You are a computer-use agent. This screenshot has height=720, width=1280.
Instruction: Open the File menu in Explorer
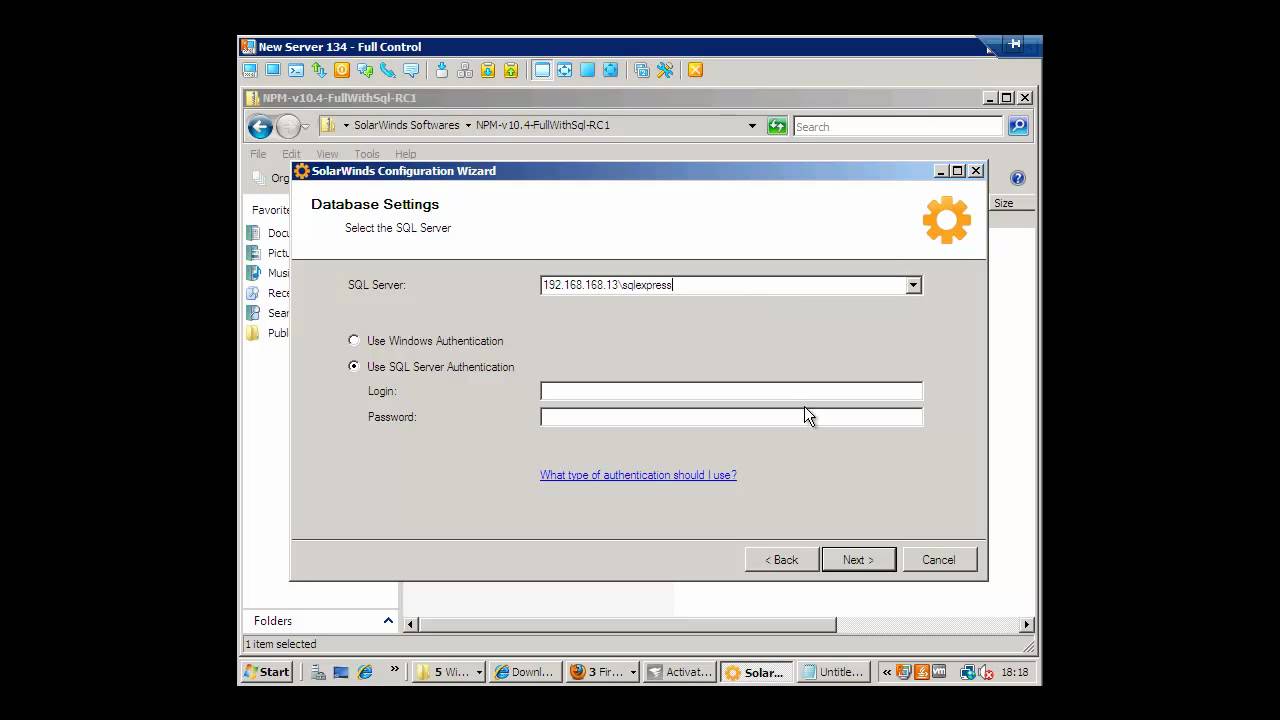point(258,154)
